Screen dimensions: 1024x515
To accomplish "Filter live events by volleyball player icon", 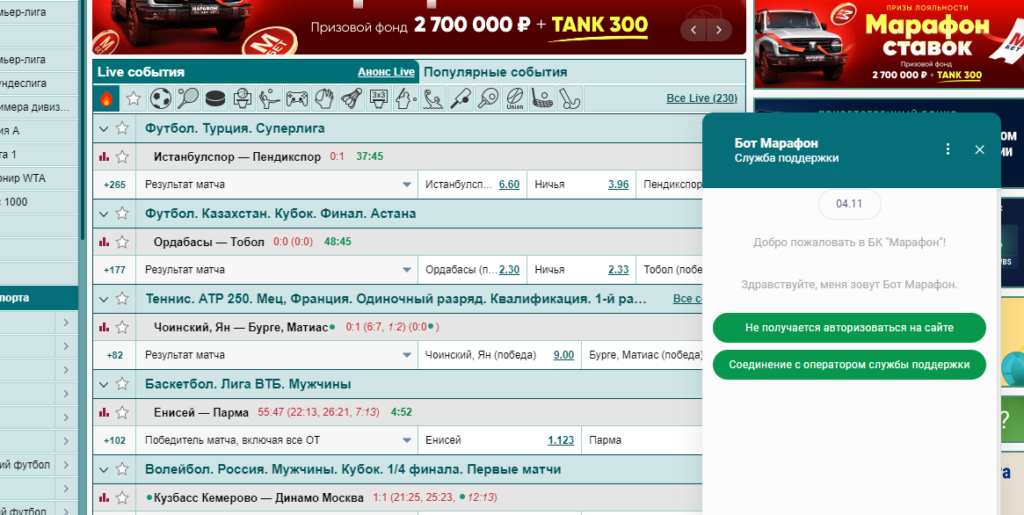I will click(x=269, y=99).
